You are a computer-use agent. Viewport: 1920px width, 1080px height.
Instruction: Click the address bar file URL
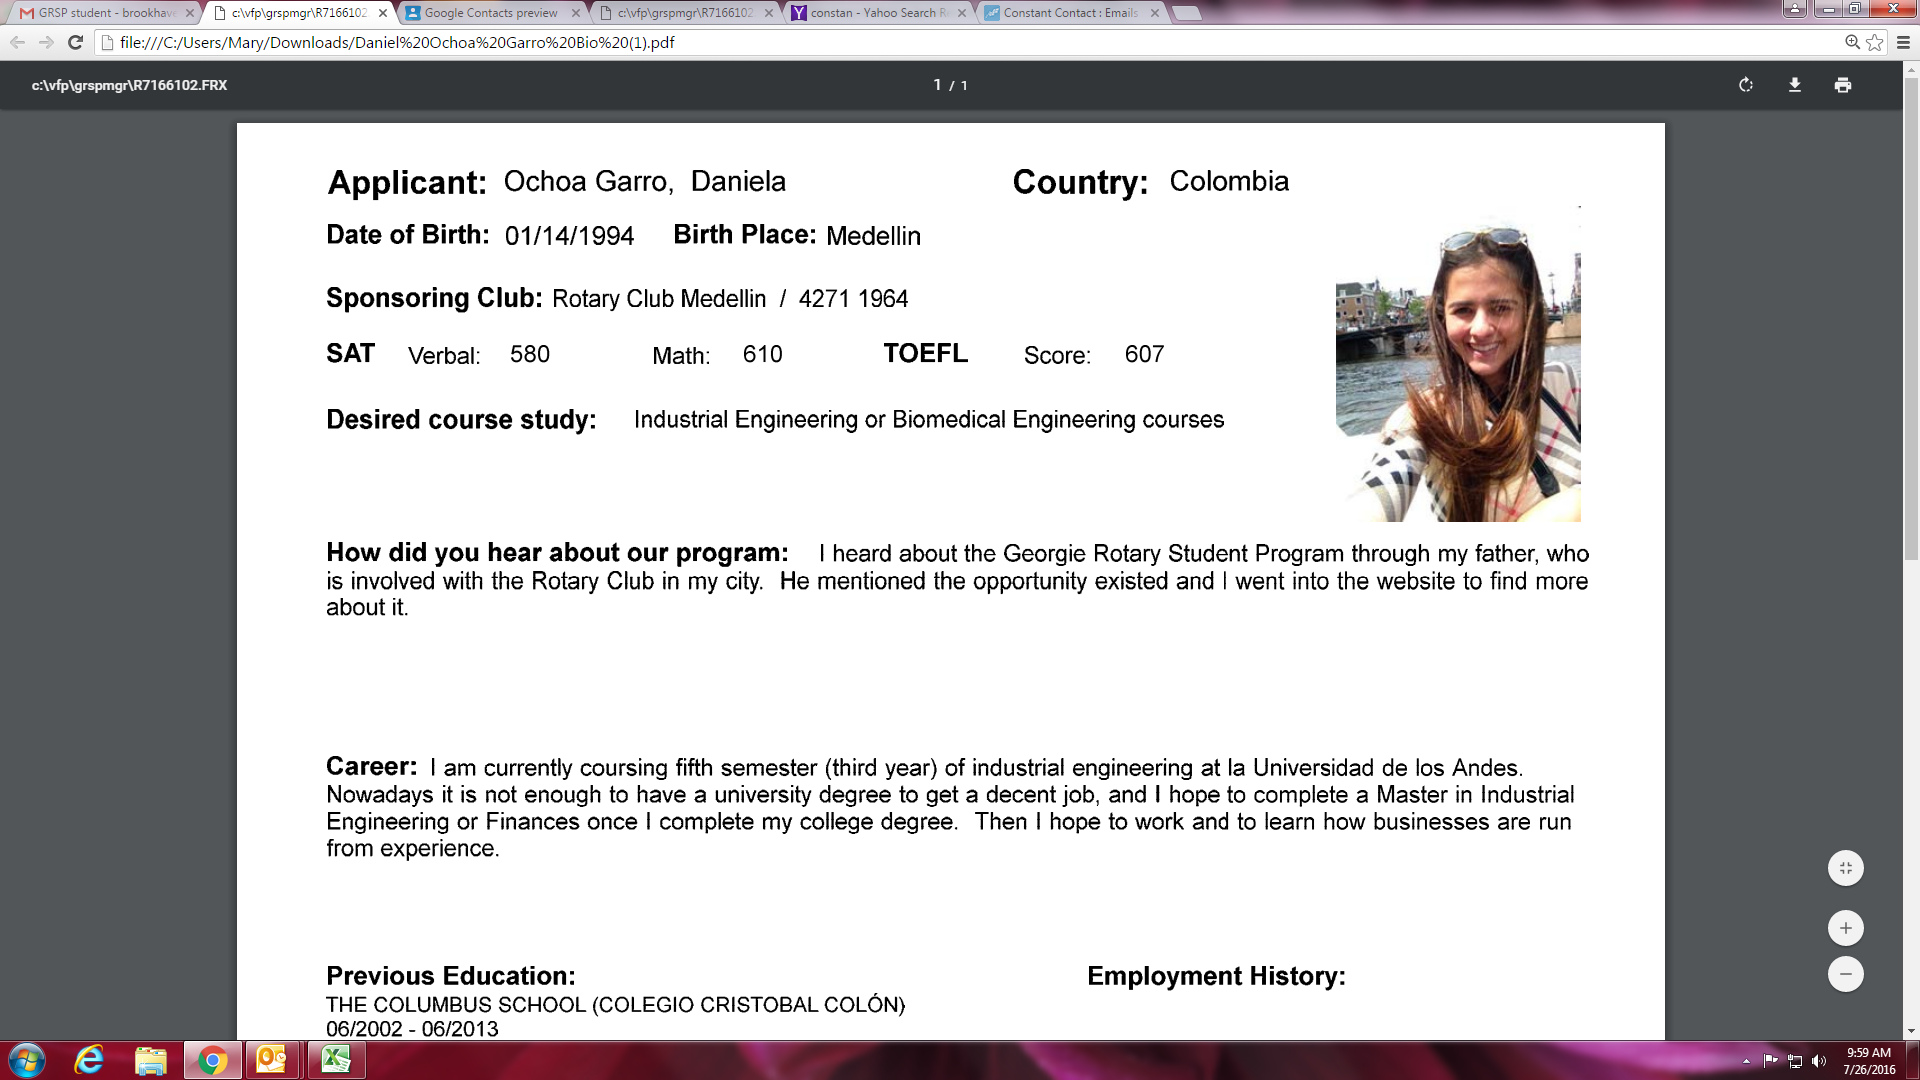(x=397, y=42)
